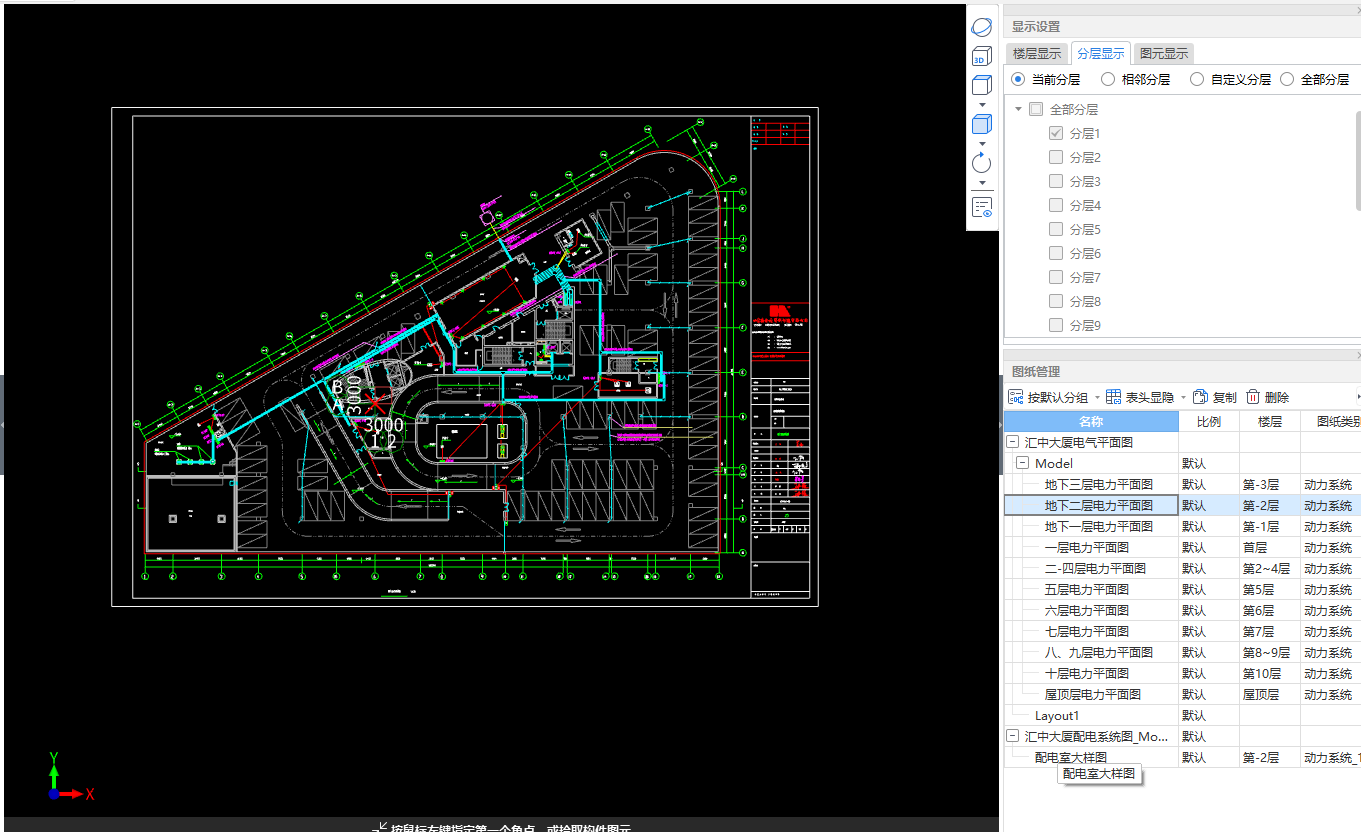
Task: Click the wireframe cube view icon
Action: point(982,85)
